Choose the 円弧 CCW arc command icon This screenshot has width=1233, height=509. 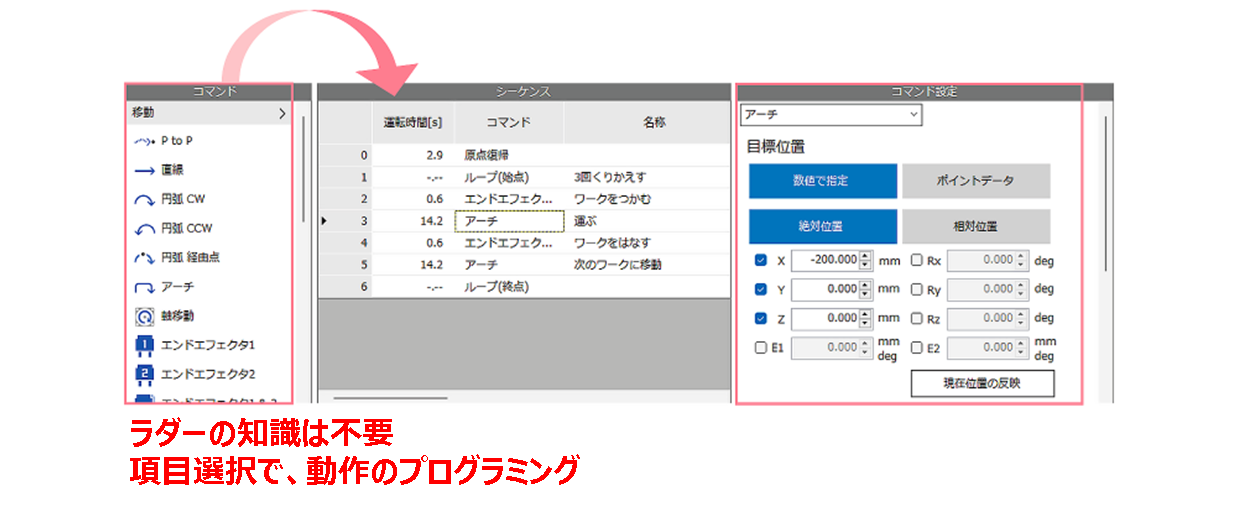coord(144,228)
